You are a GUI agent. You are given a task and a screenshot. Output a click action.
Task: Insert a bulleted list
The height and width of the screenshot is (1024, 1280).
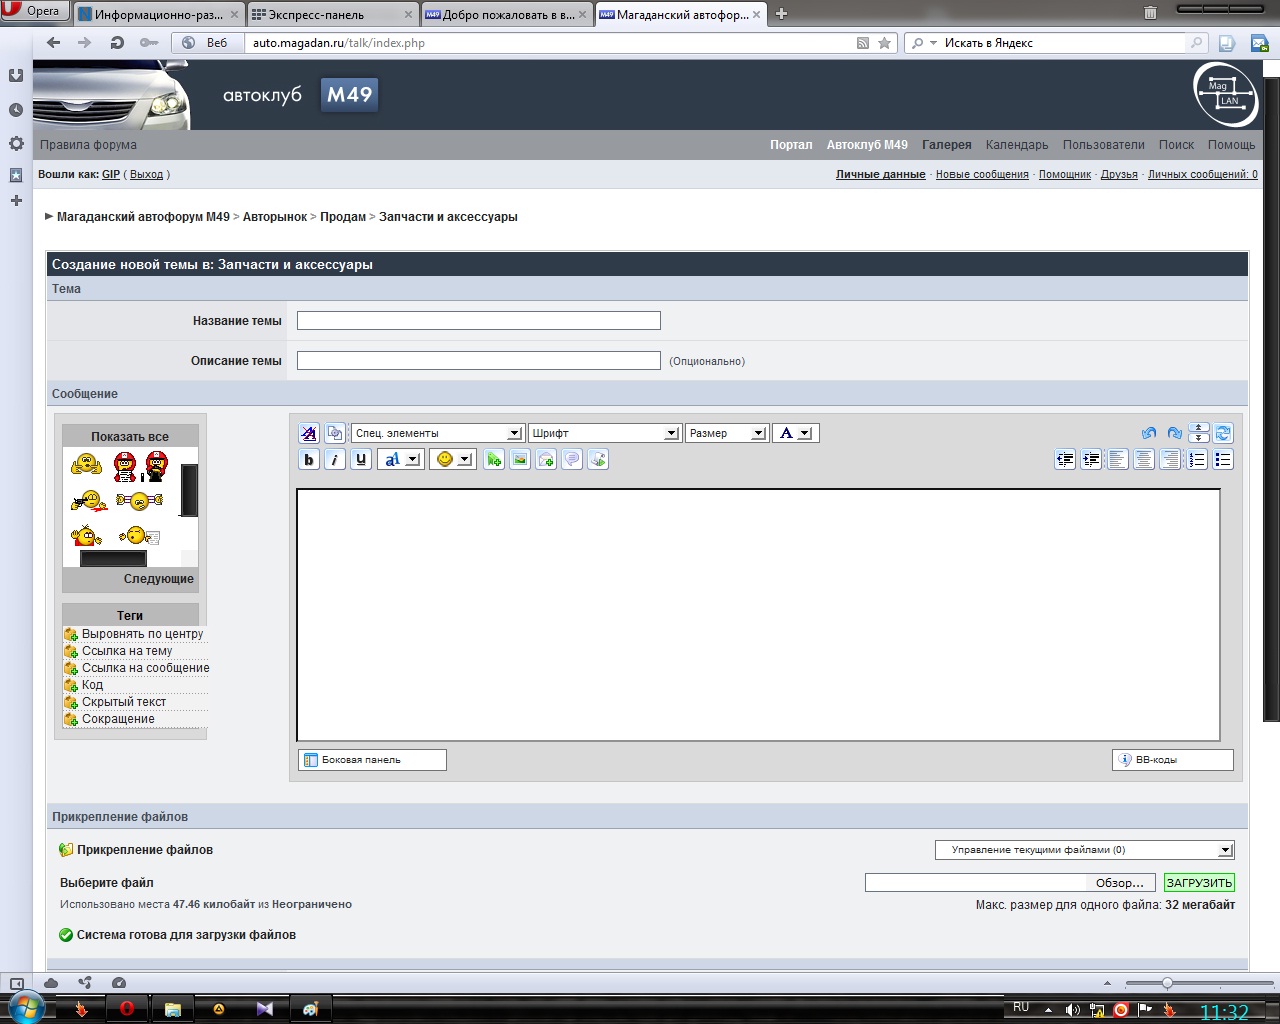pos(1223,460)
